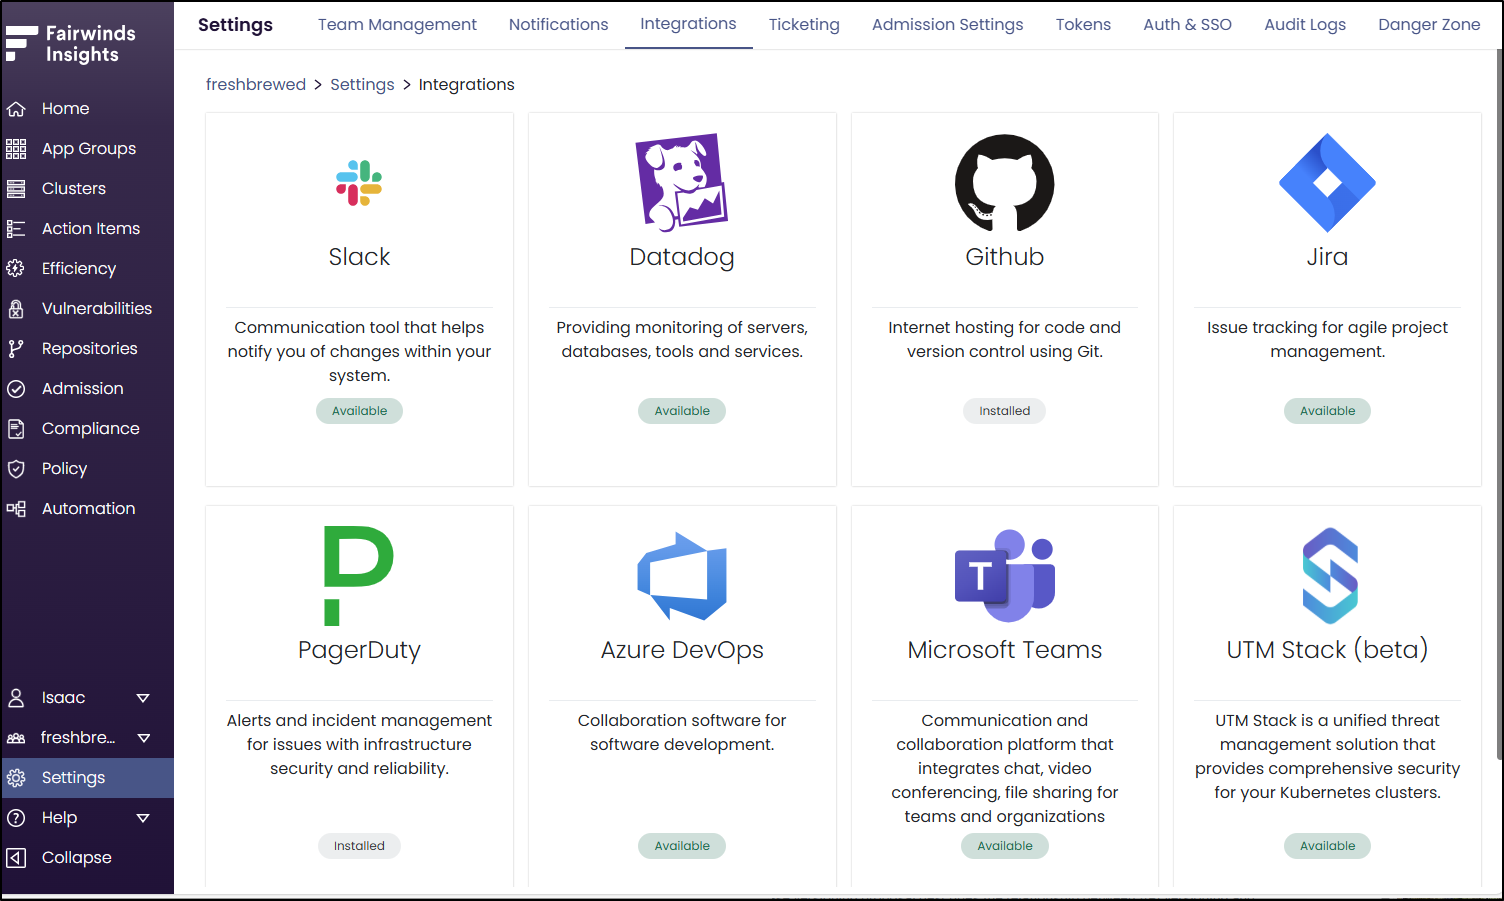The width and height of the screenshot is (1504, 901).
Task: View the Audit Logs tab
Action: click(1305, 24)
